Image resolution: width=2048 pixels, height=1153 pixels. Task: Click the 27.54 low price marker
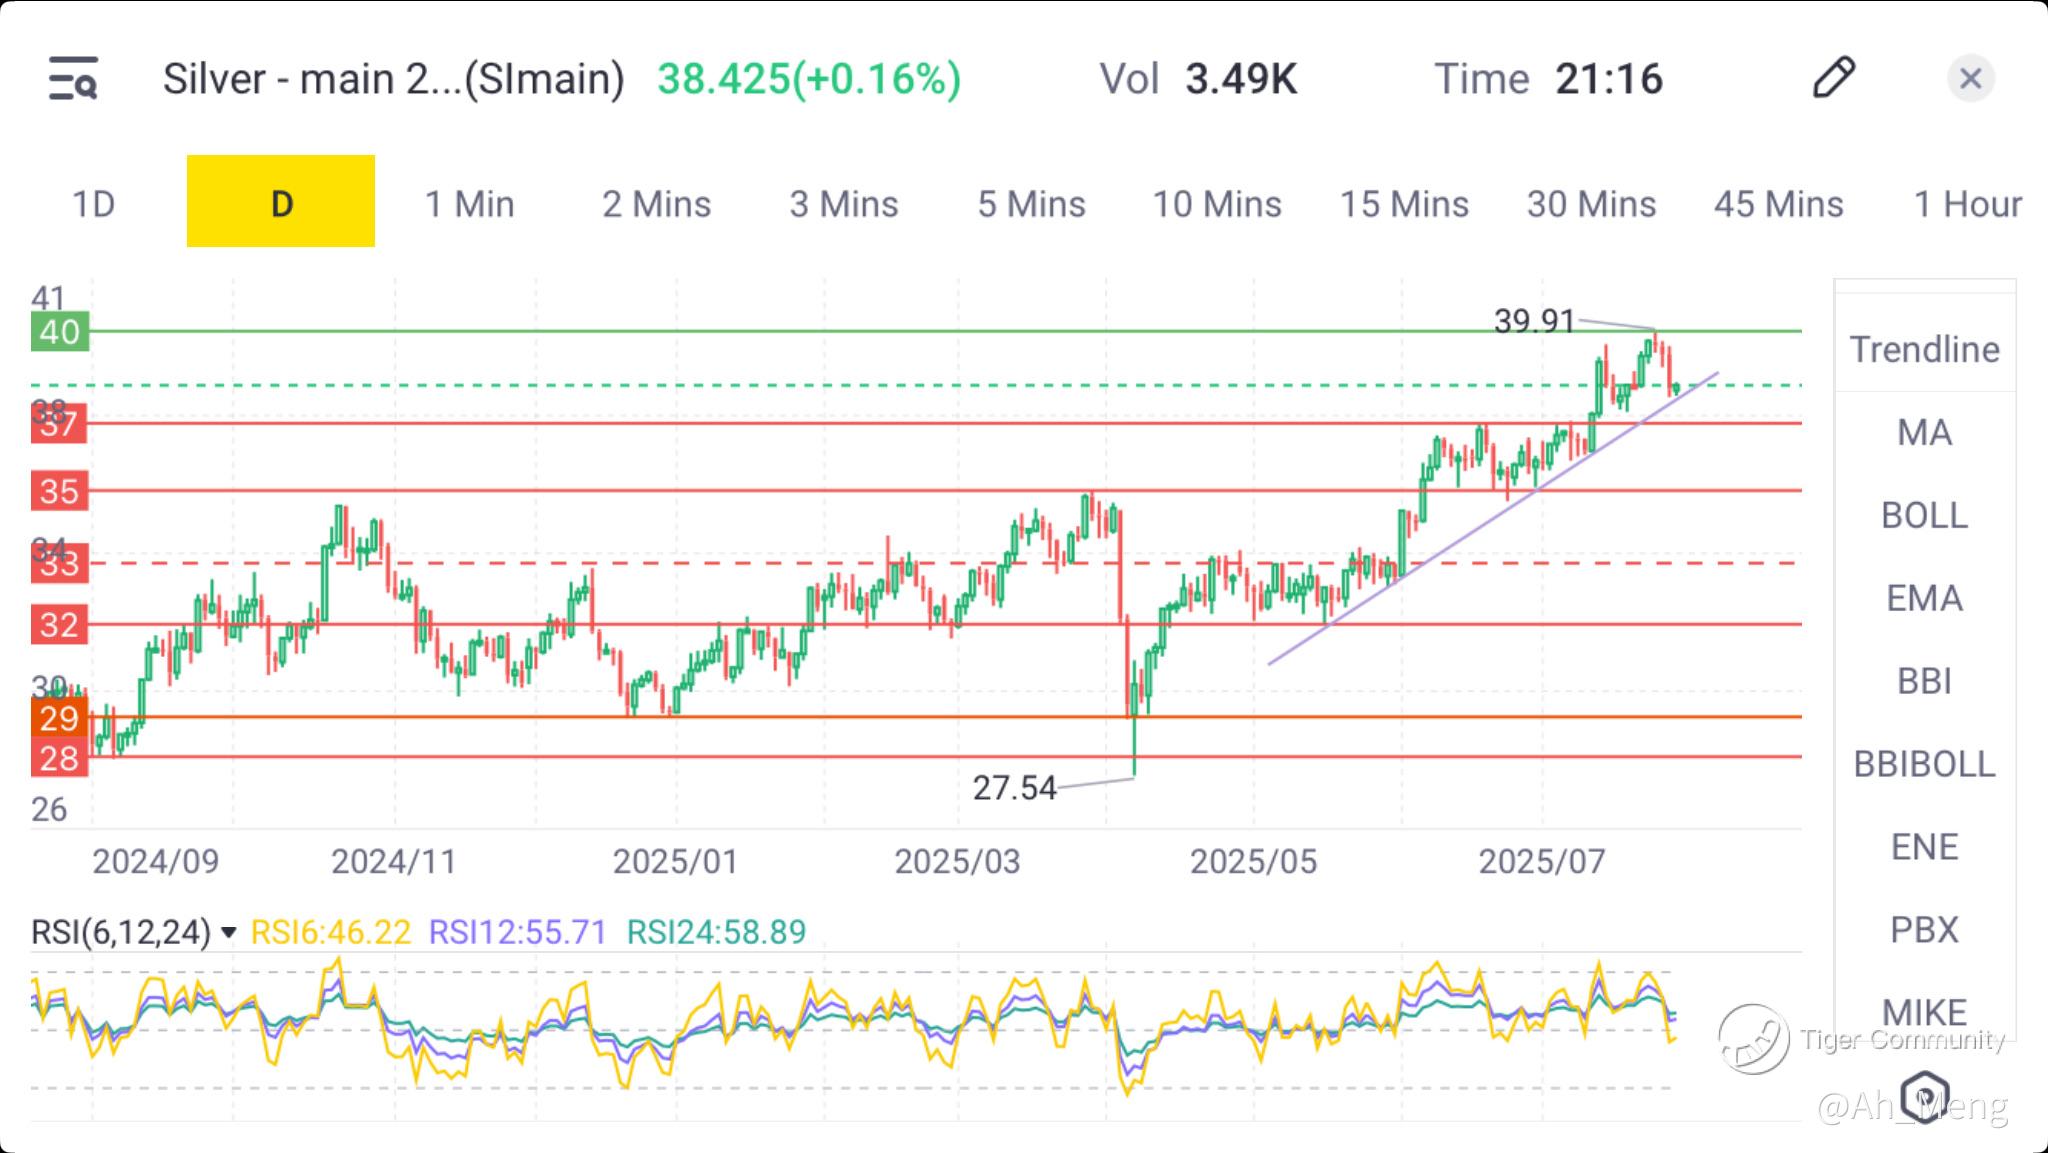tap(1014, 788)
